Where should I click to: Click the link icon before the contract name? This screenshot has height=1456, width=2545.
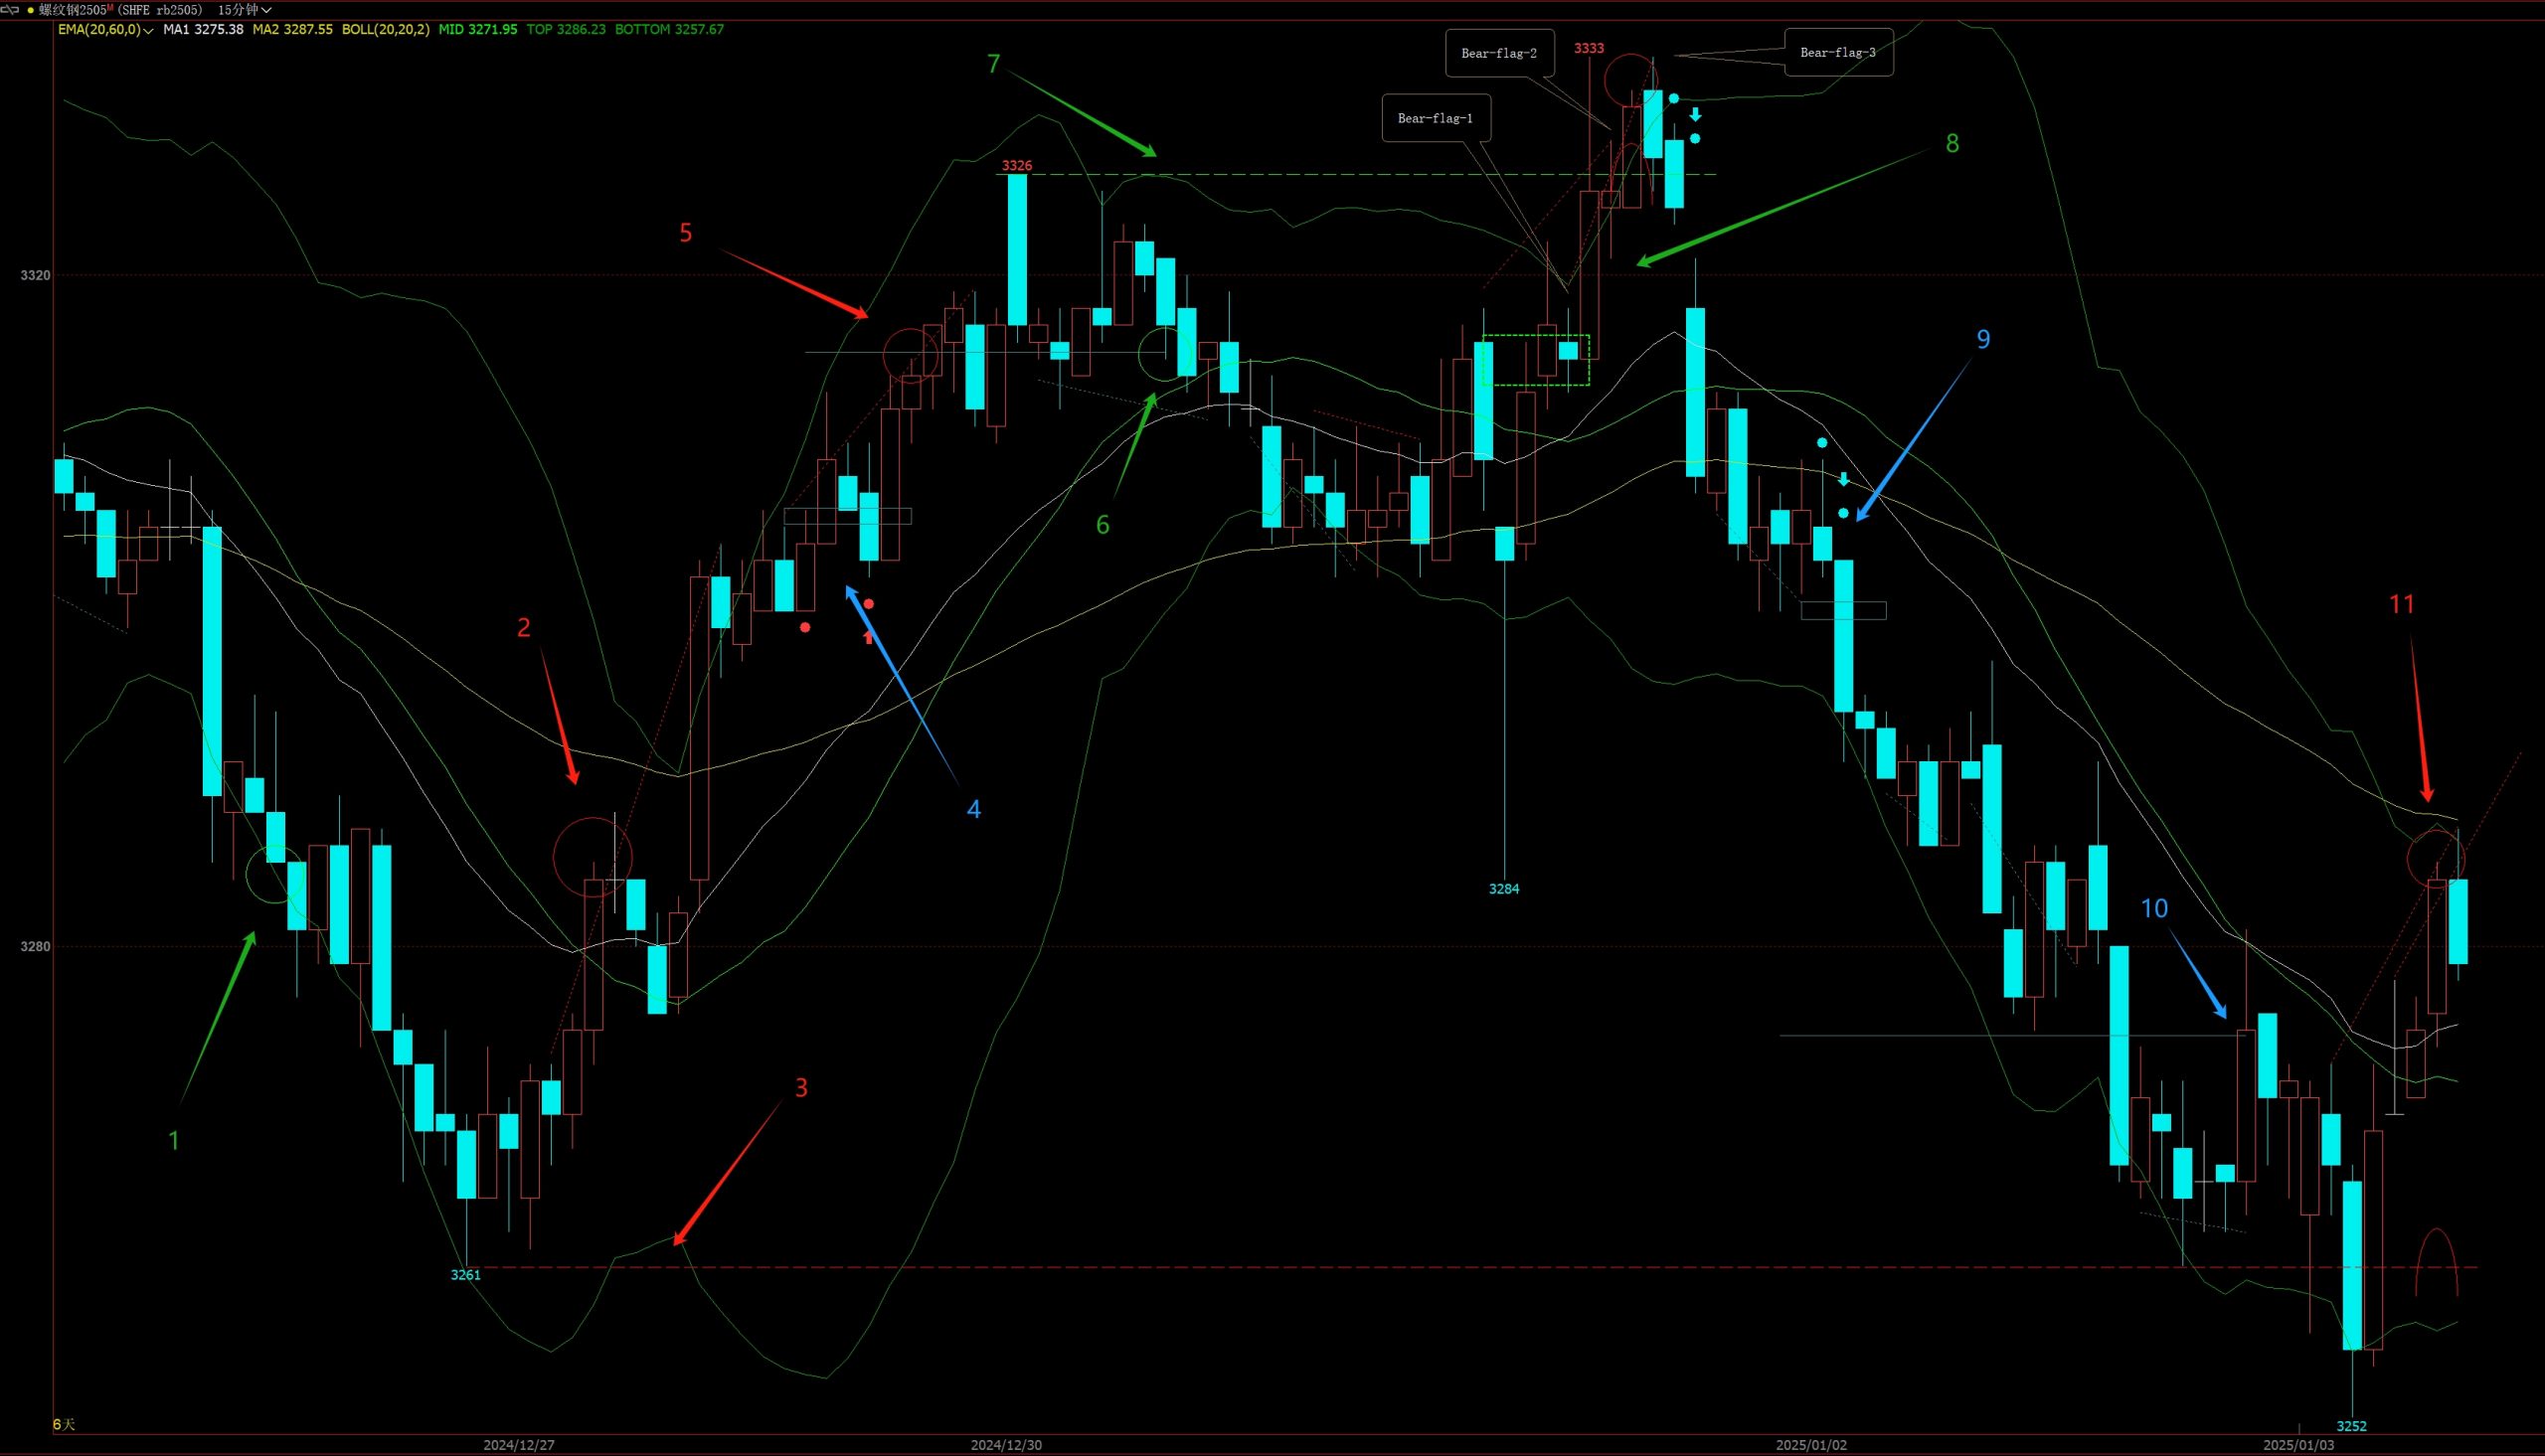[12, 10]
